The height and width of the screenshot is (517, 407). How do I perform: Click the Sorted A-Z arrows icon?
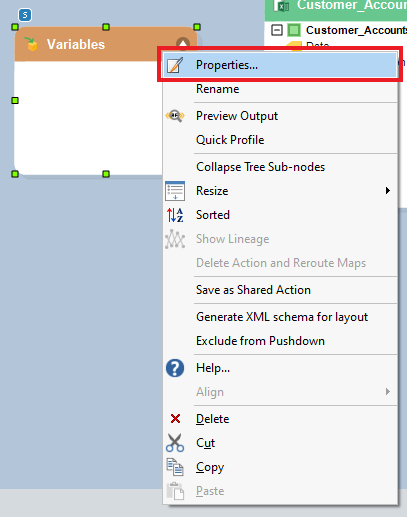(x=175, y=215)
